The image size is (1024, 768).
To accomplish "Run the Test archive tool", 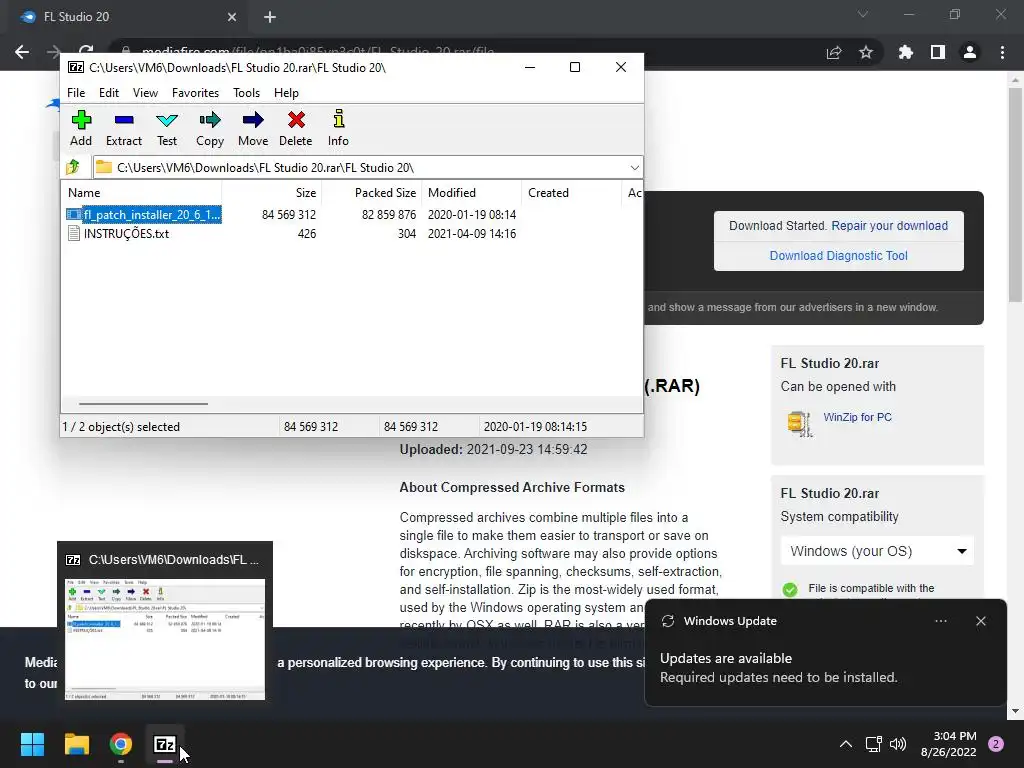I will point(167,128).
